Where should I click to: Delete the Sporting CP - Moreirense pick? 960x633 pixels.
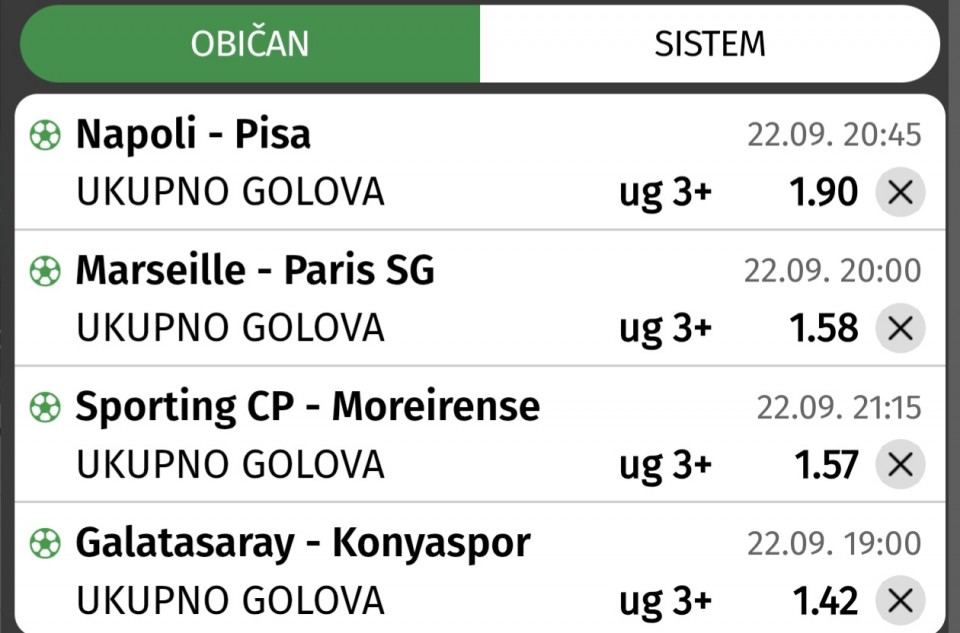coord(900,464)
